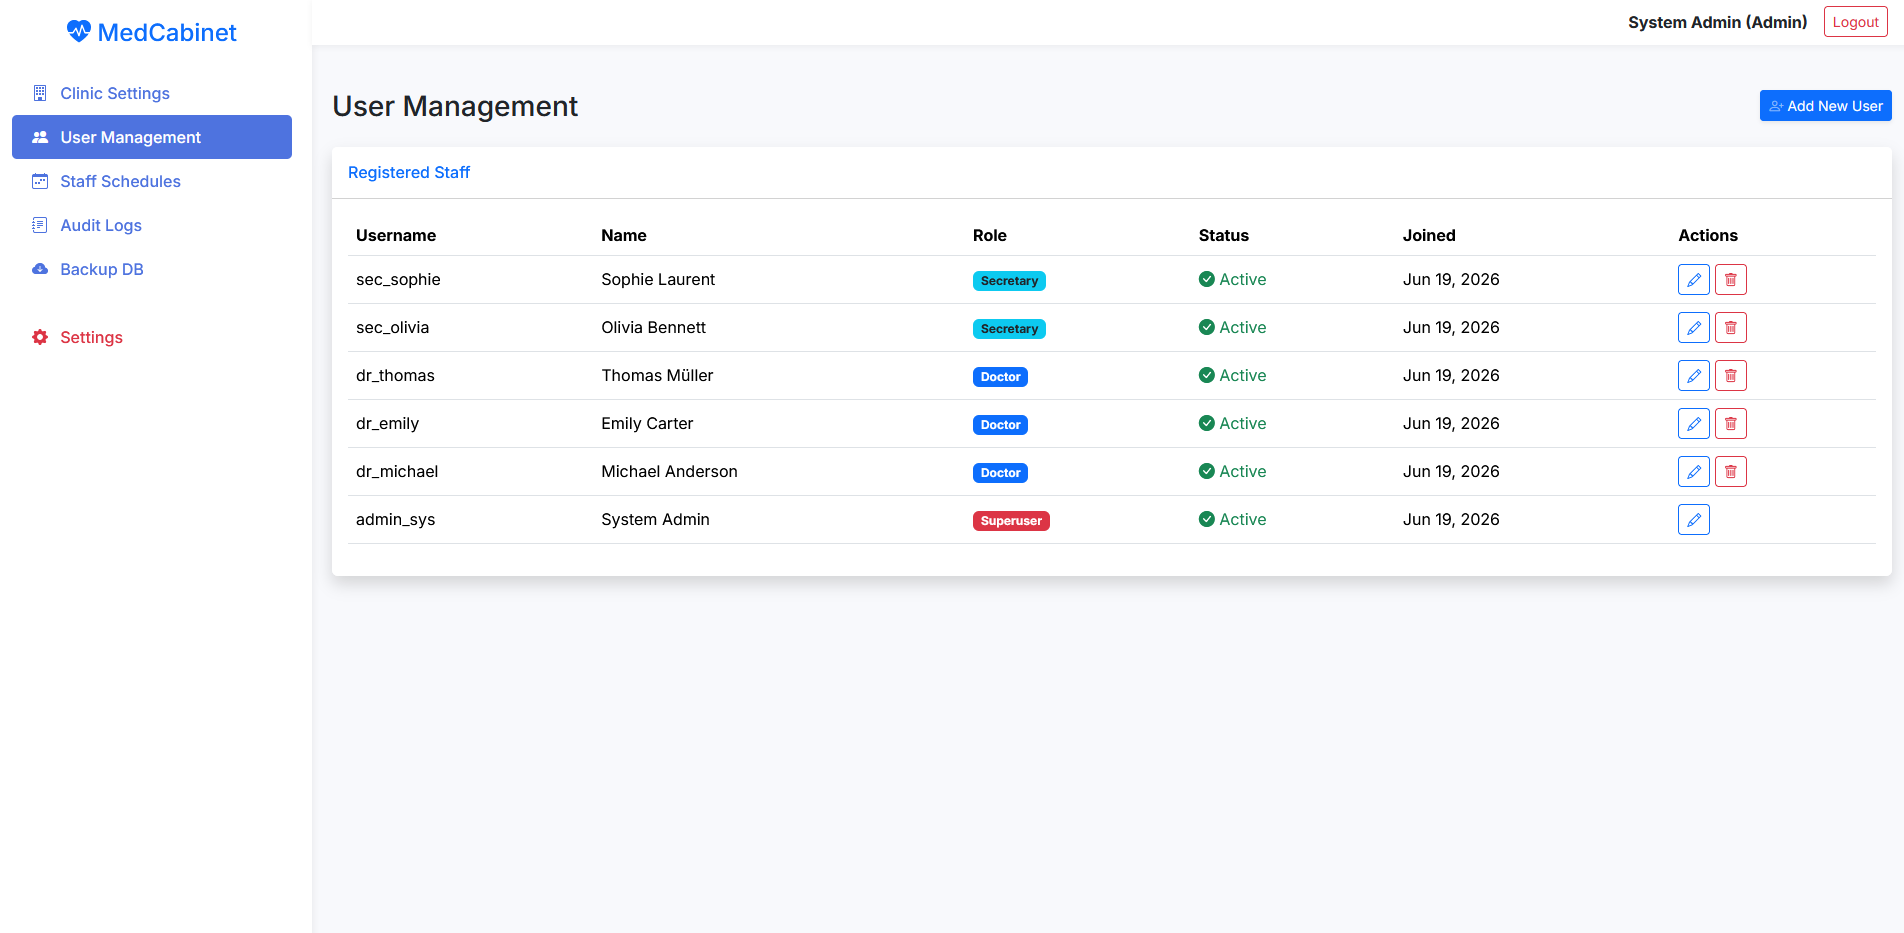
Task: Click username dr_emily
Action: point(387,424)
